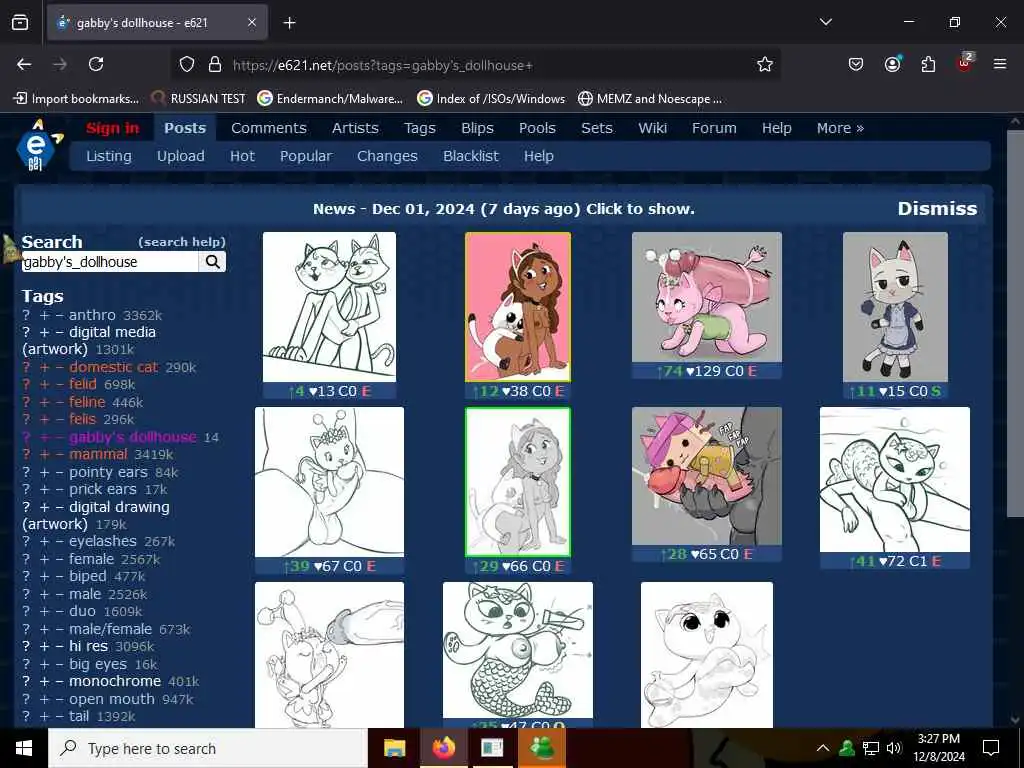
Task: Click the Firefox taskbar icon
Action: 443,748
